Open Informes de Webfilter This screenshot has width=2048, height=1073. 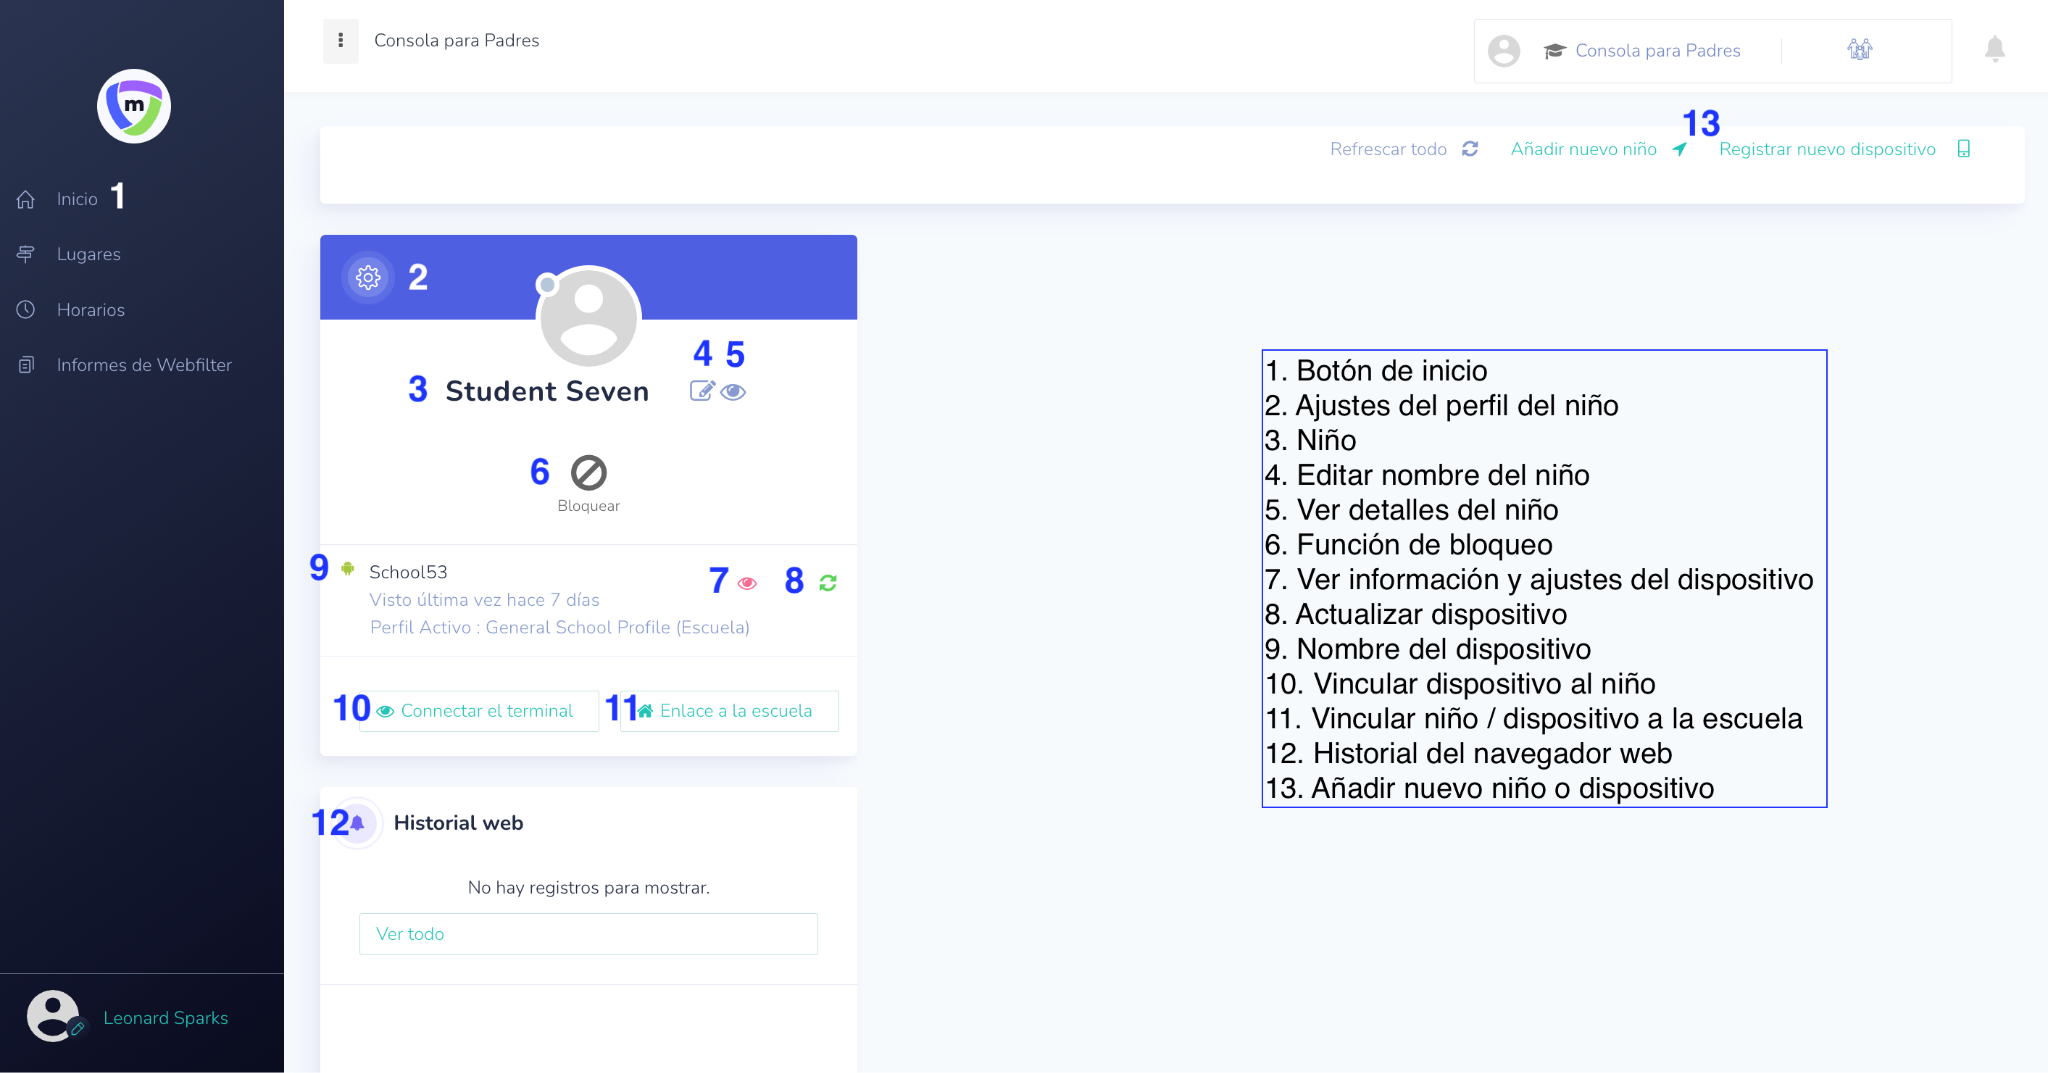coord(143,365)
